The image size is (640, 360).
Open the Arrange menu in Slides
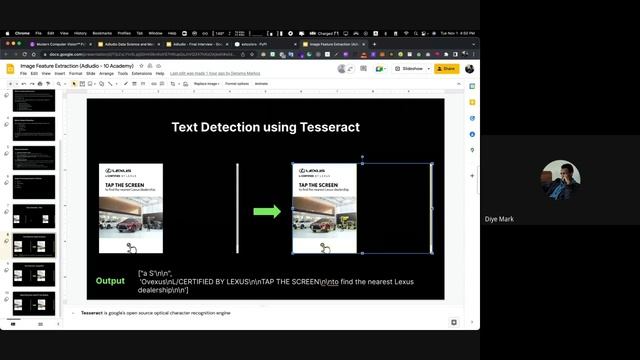[x=107, y=73]
